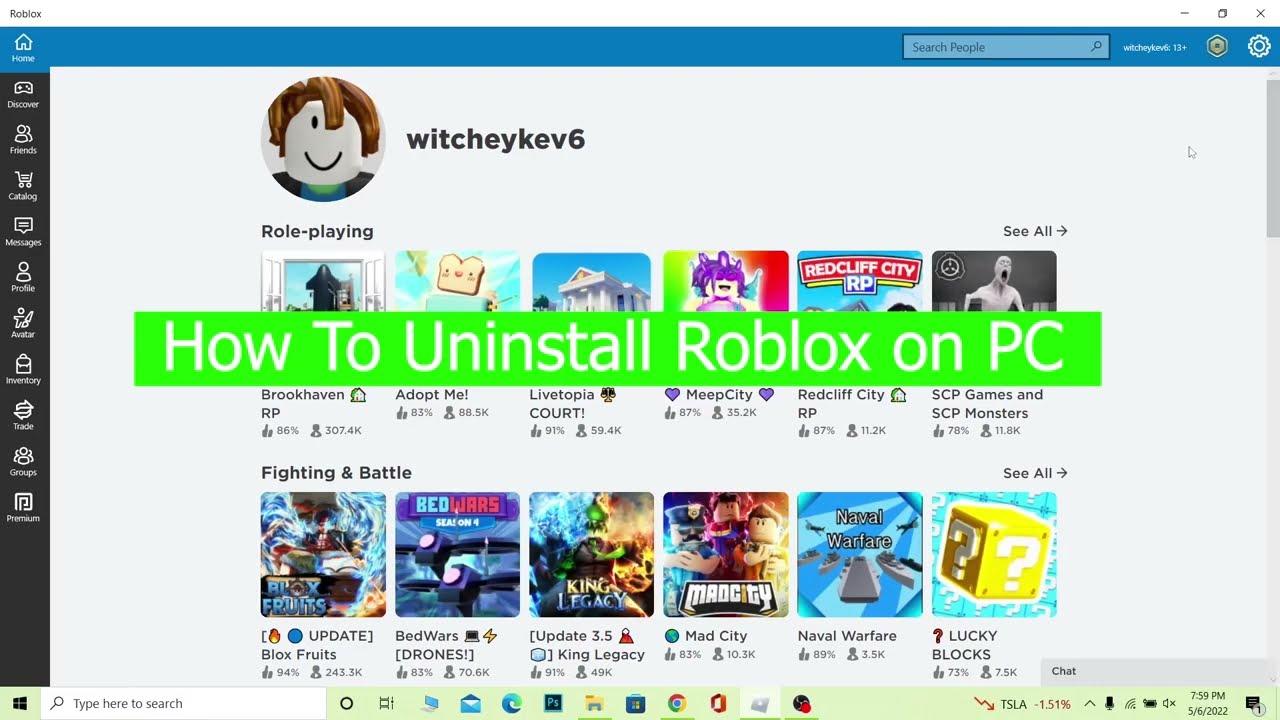Image resolution: width=1280 pixels, height=720 pixels.
Task: Open the microphone tray icon
Action: point(1109,704)
